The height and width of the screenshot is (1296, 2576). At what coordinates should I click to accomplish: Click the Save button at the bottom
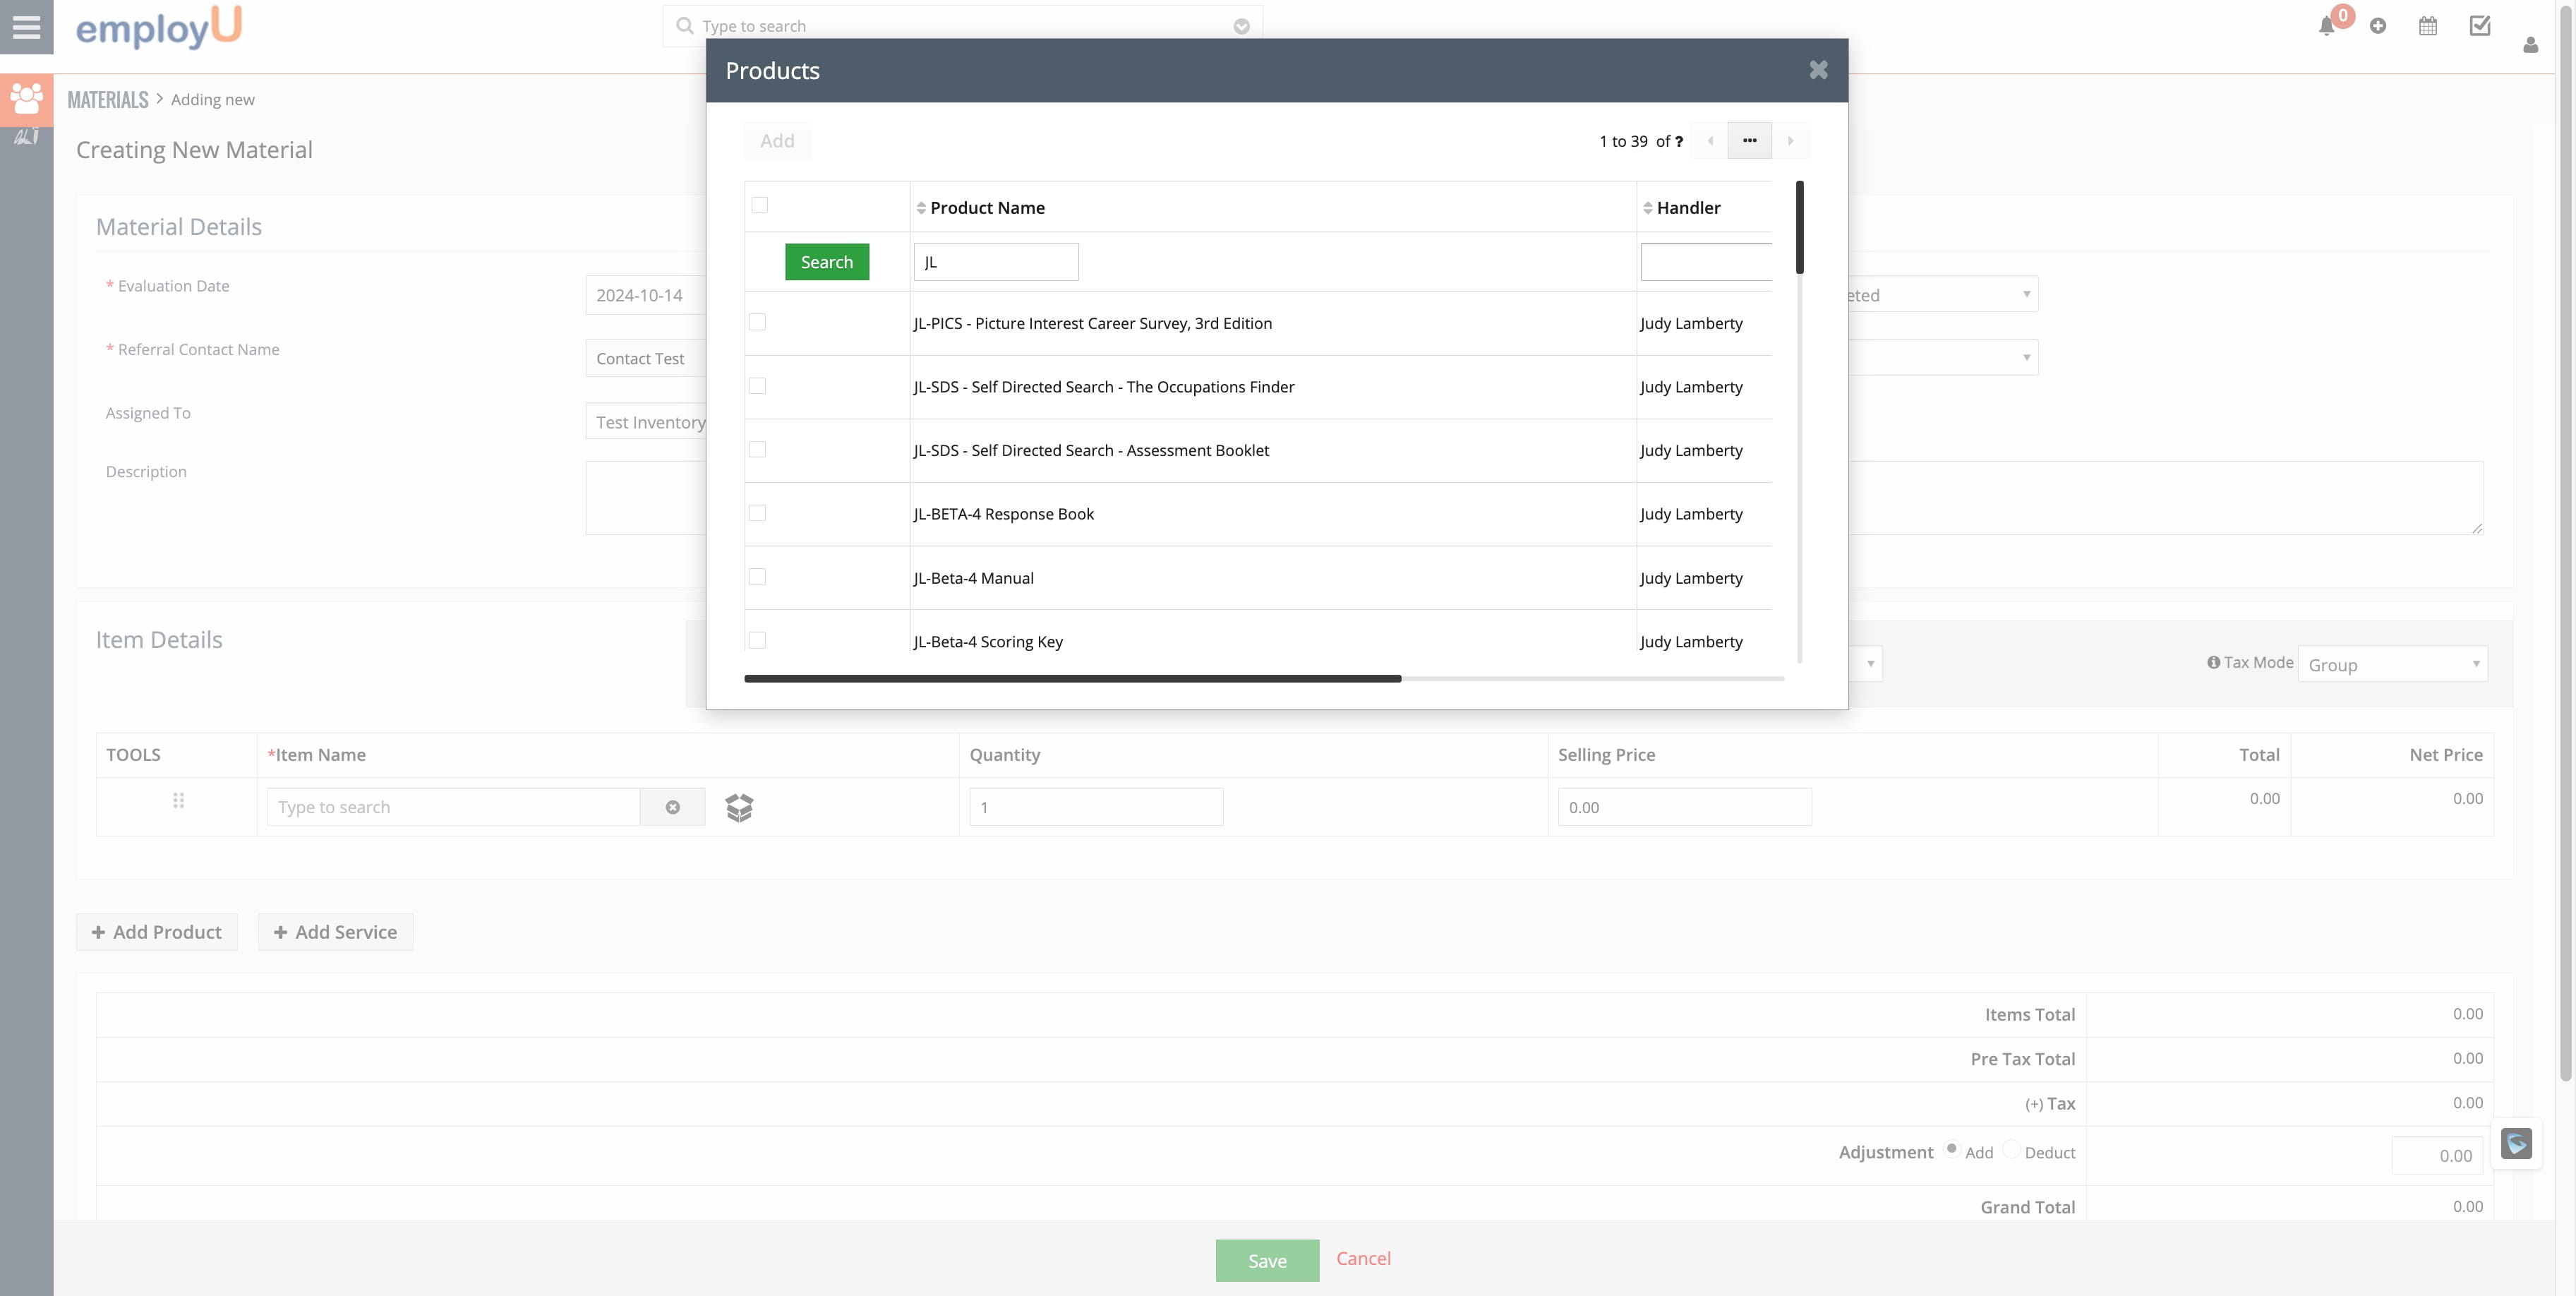(x=1267, y=1260)
